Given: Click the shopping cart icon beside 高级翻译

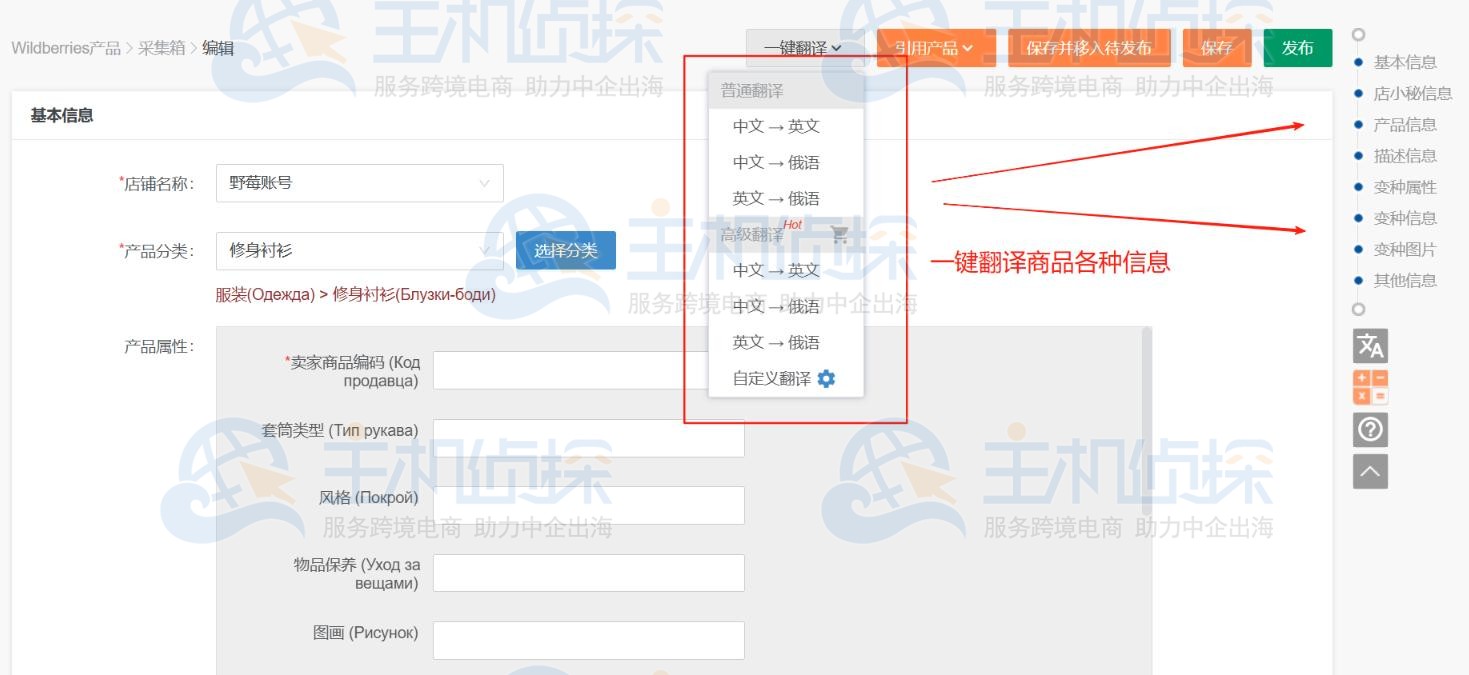Looking at the screenshot, I should (840, 235).
